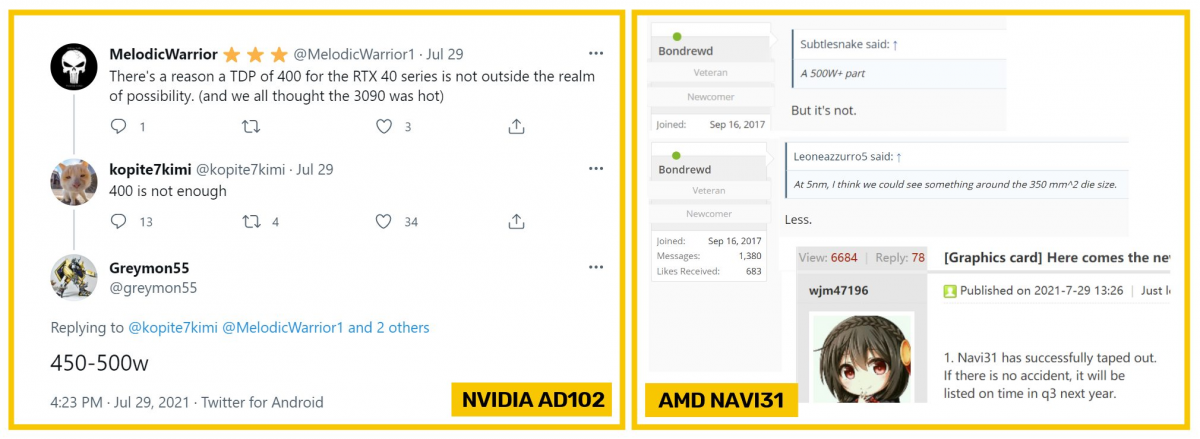
Task: Like MelodicWarrior's tweet with heart icon
Action: 384,126
